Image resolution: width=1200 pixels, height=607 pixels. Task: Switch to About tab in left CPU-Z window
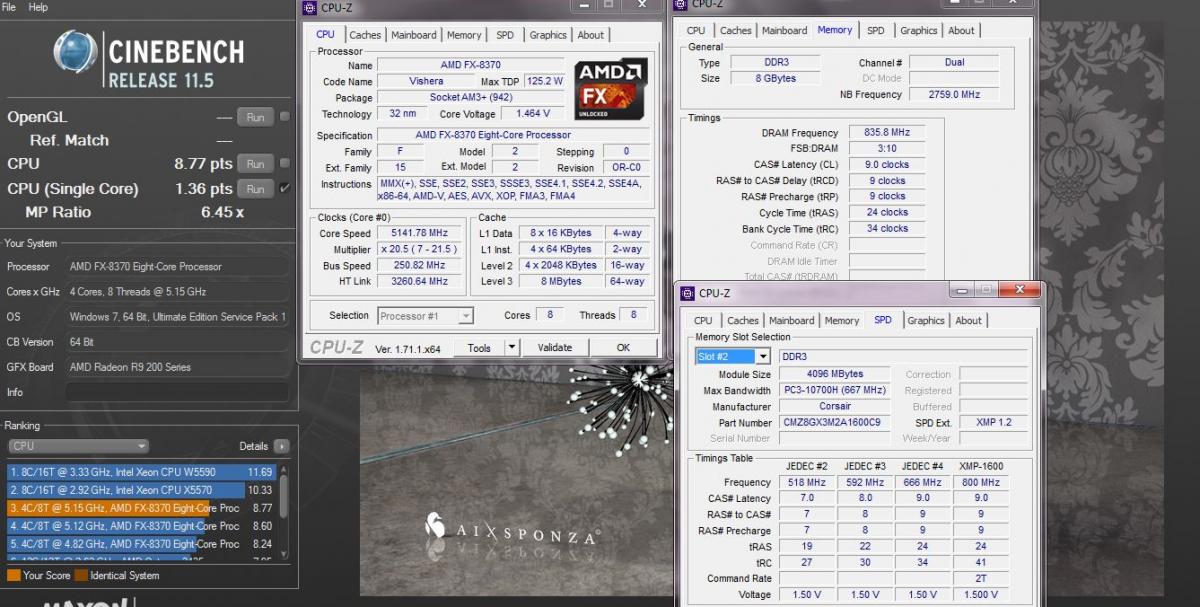point(591,35)
